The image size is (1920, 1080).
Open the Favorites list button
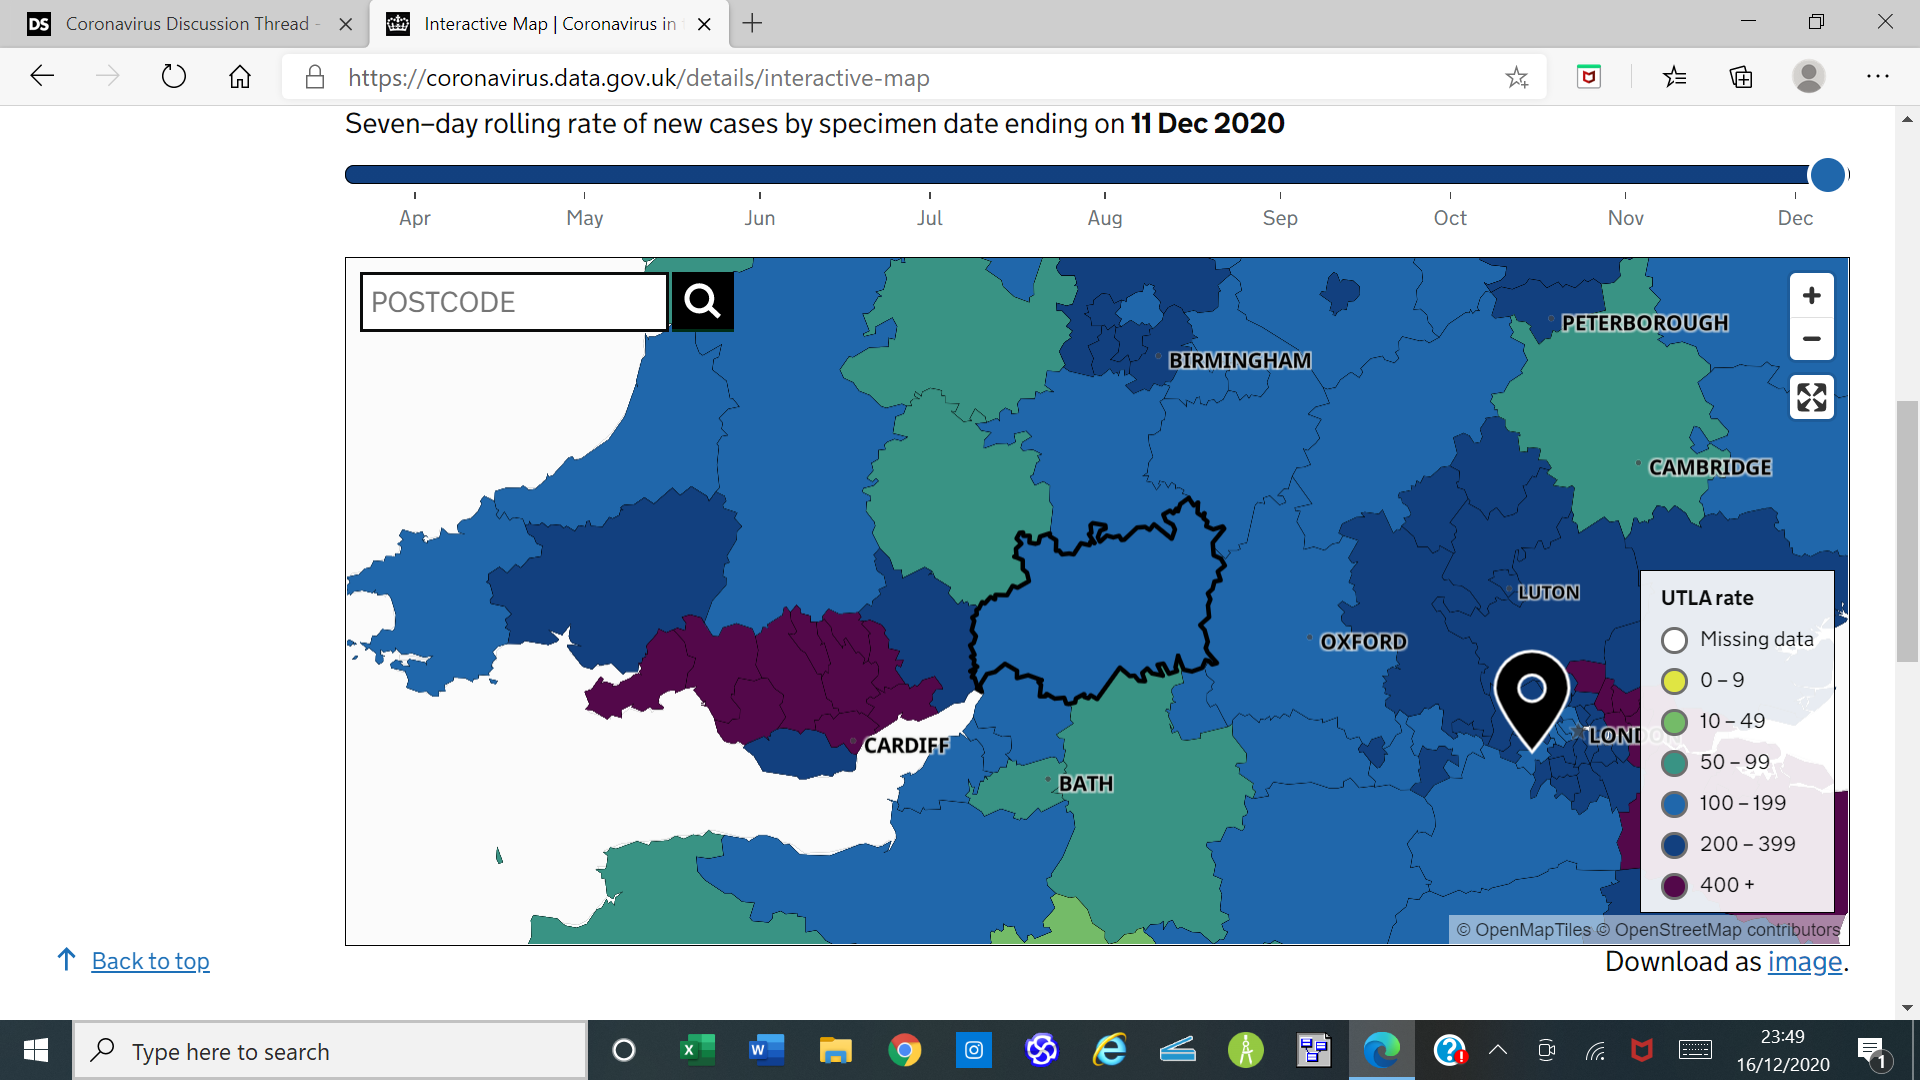[1674, 77]
